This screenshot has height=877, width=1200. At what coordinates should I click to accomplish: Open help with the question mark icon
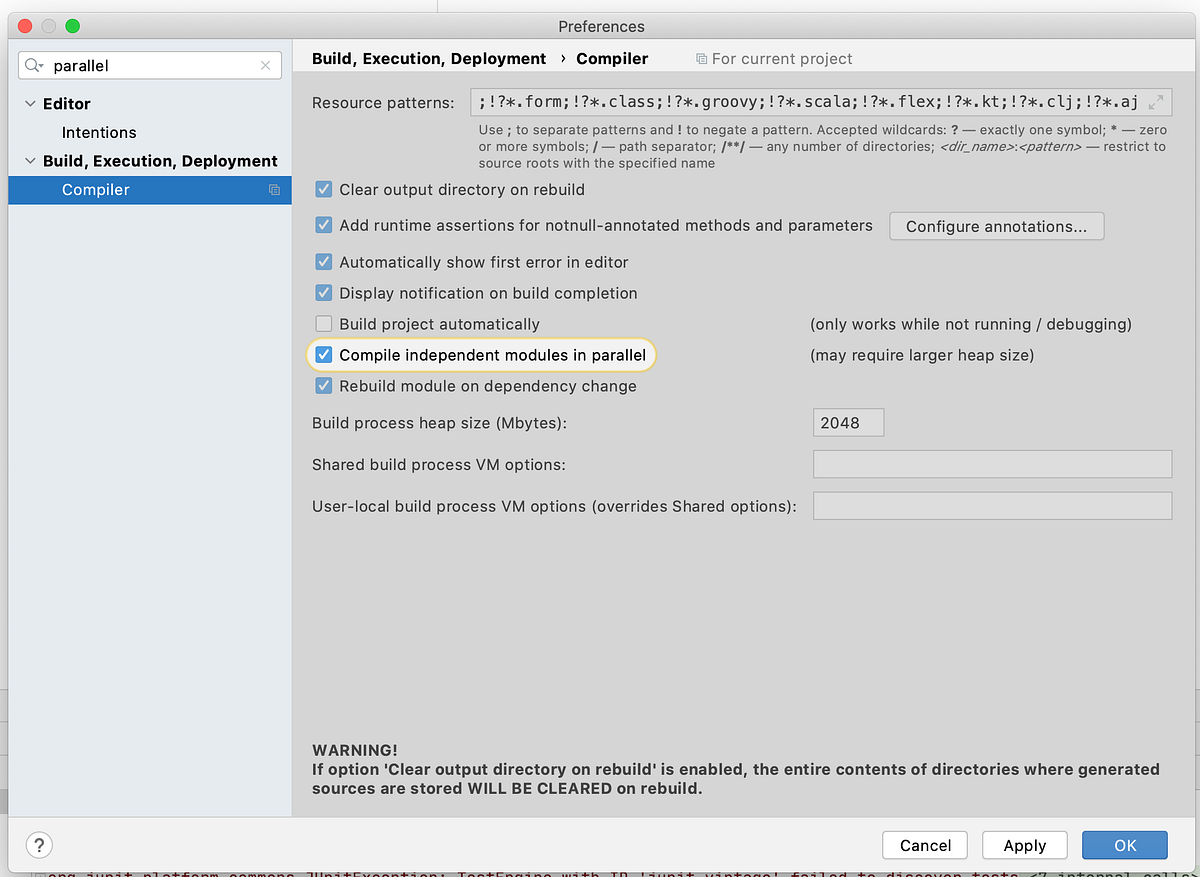click(38, 844)
